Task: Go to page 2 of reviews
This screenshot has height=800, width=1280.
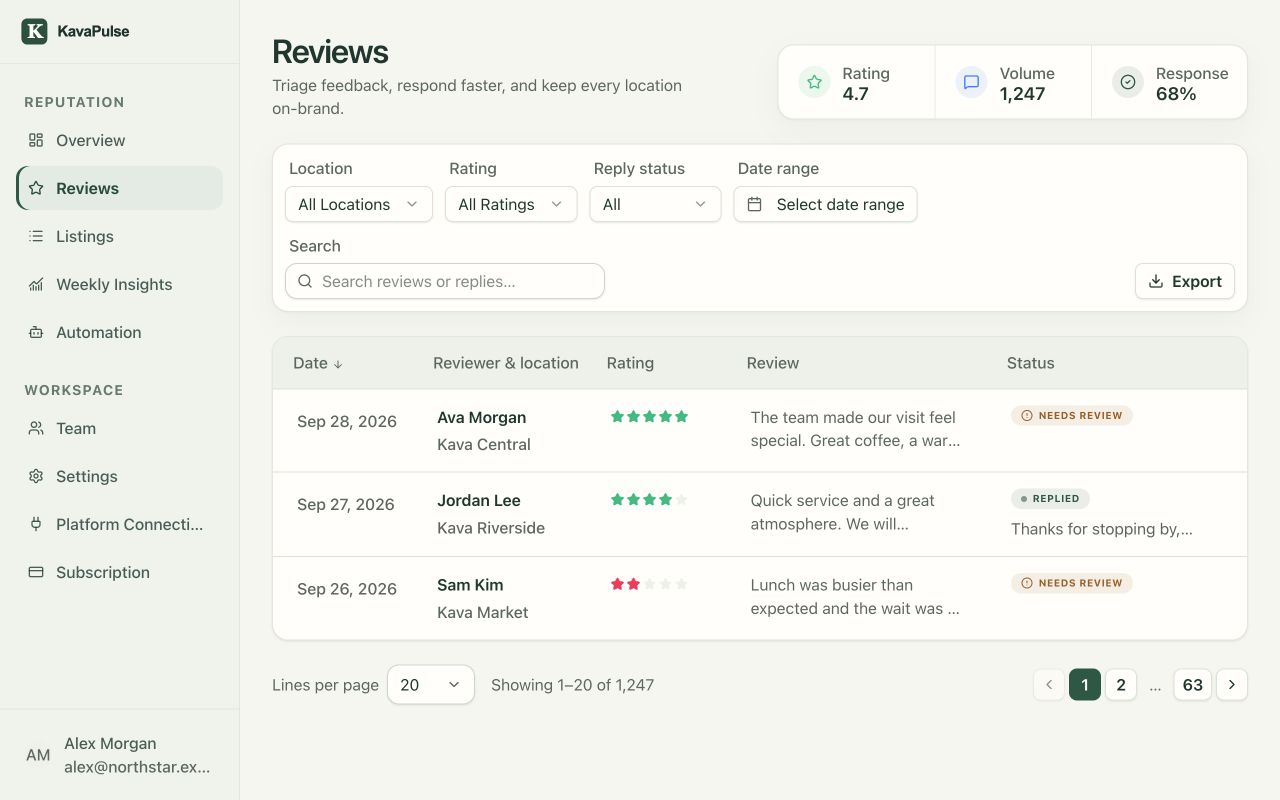Action: point(1121,685)
